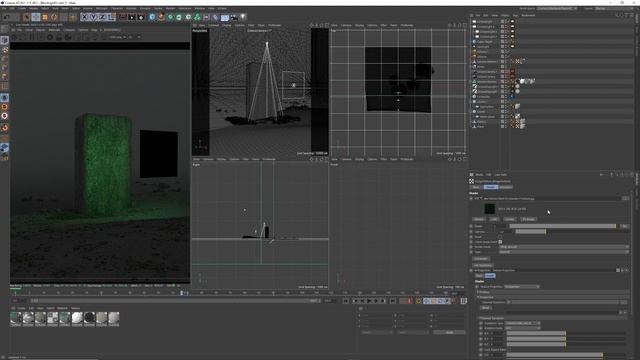
Task: Open the Objects menu in Object Manager
Action: [x=505, y=16]
